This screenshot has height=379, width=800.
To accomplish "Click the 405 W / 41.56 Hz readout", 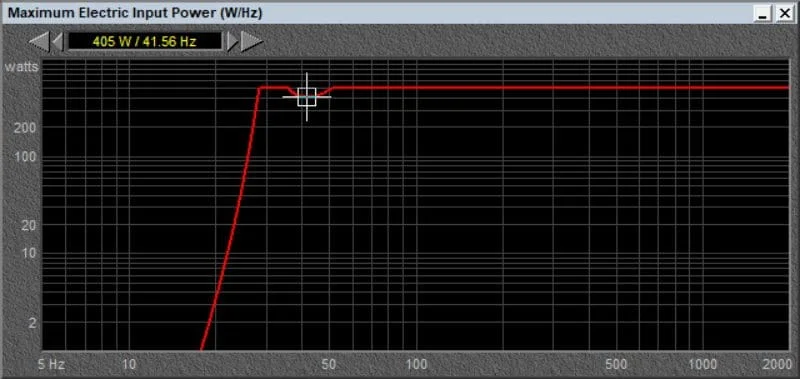I will point(145,42).
